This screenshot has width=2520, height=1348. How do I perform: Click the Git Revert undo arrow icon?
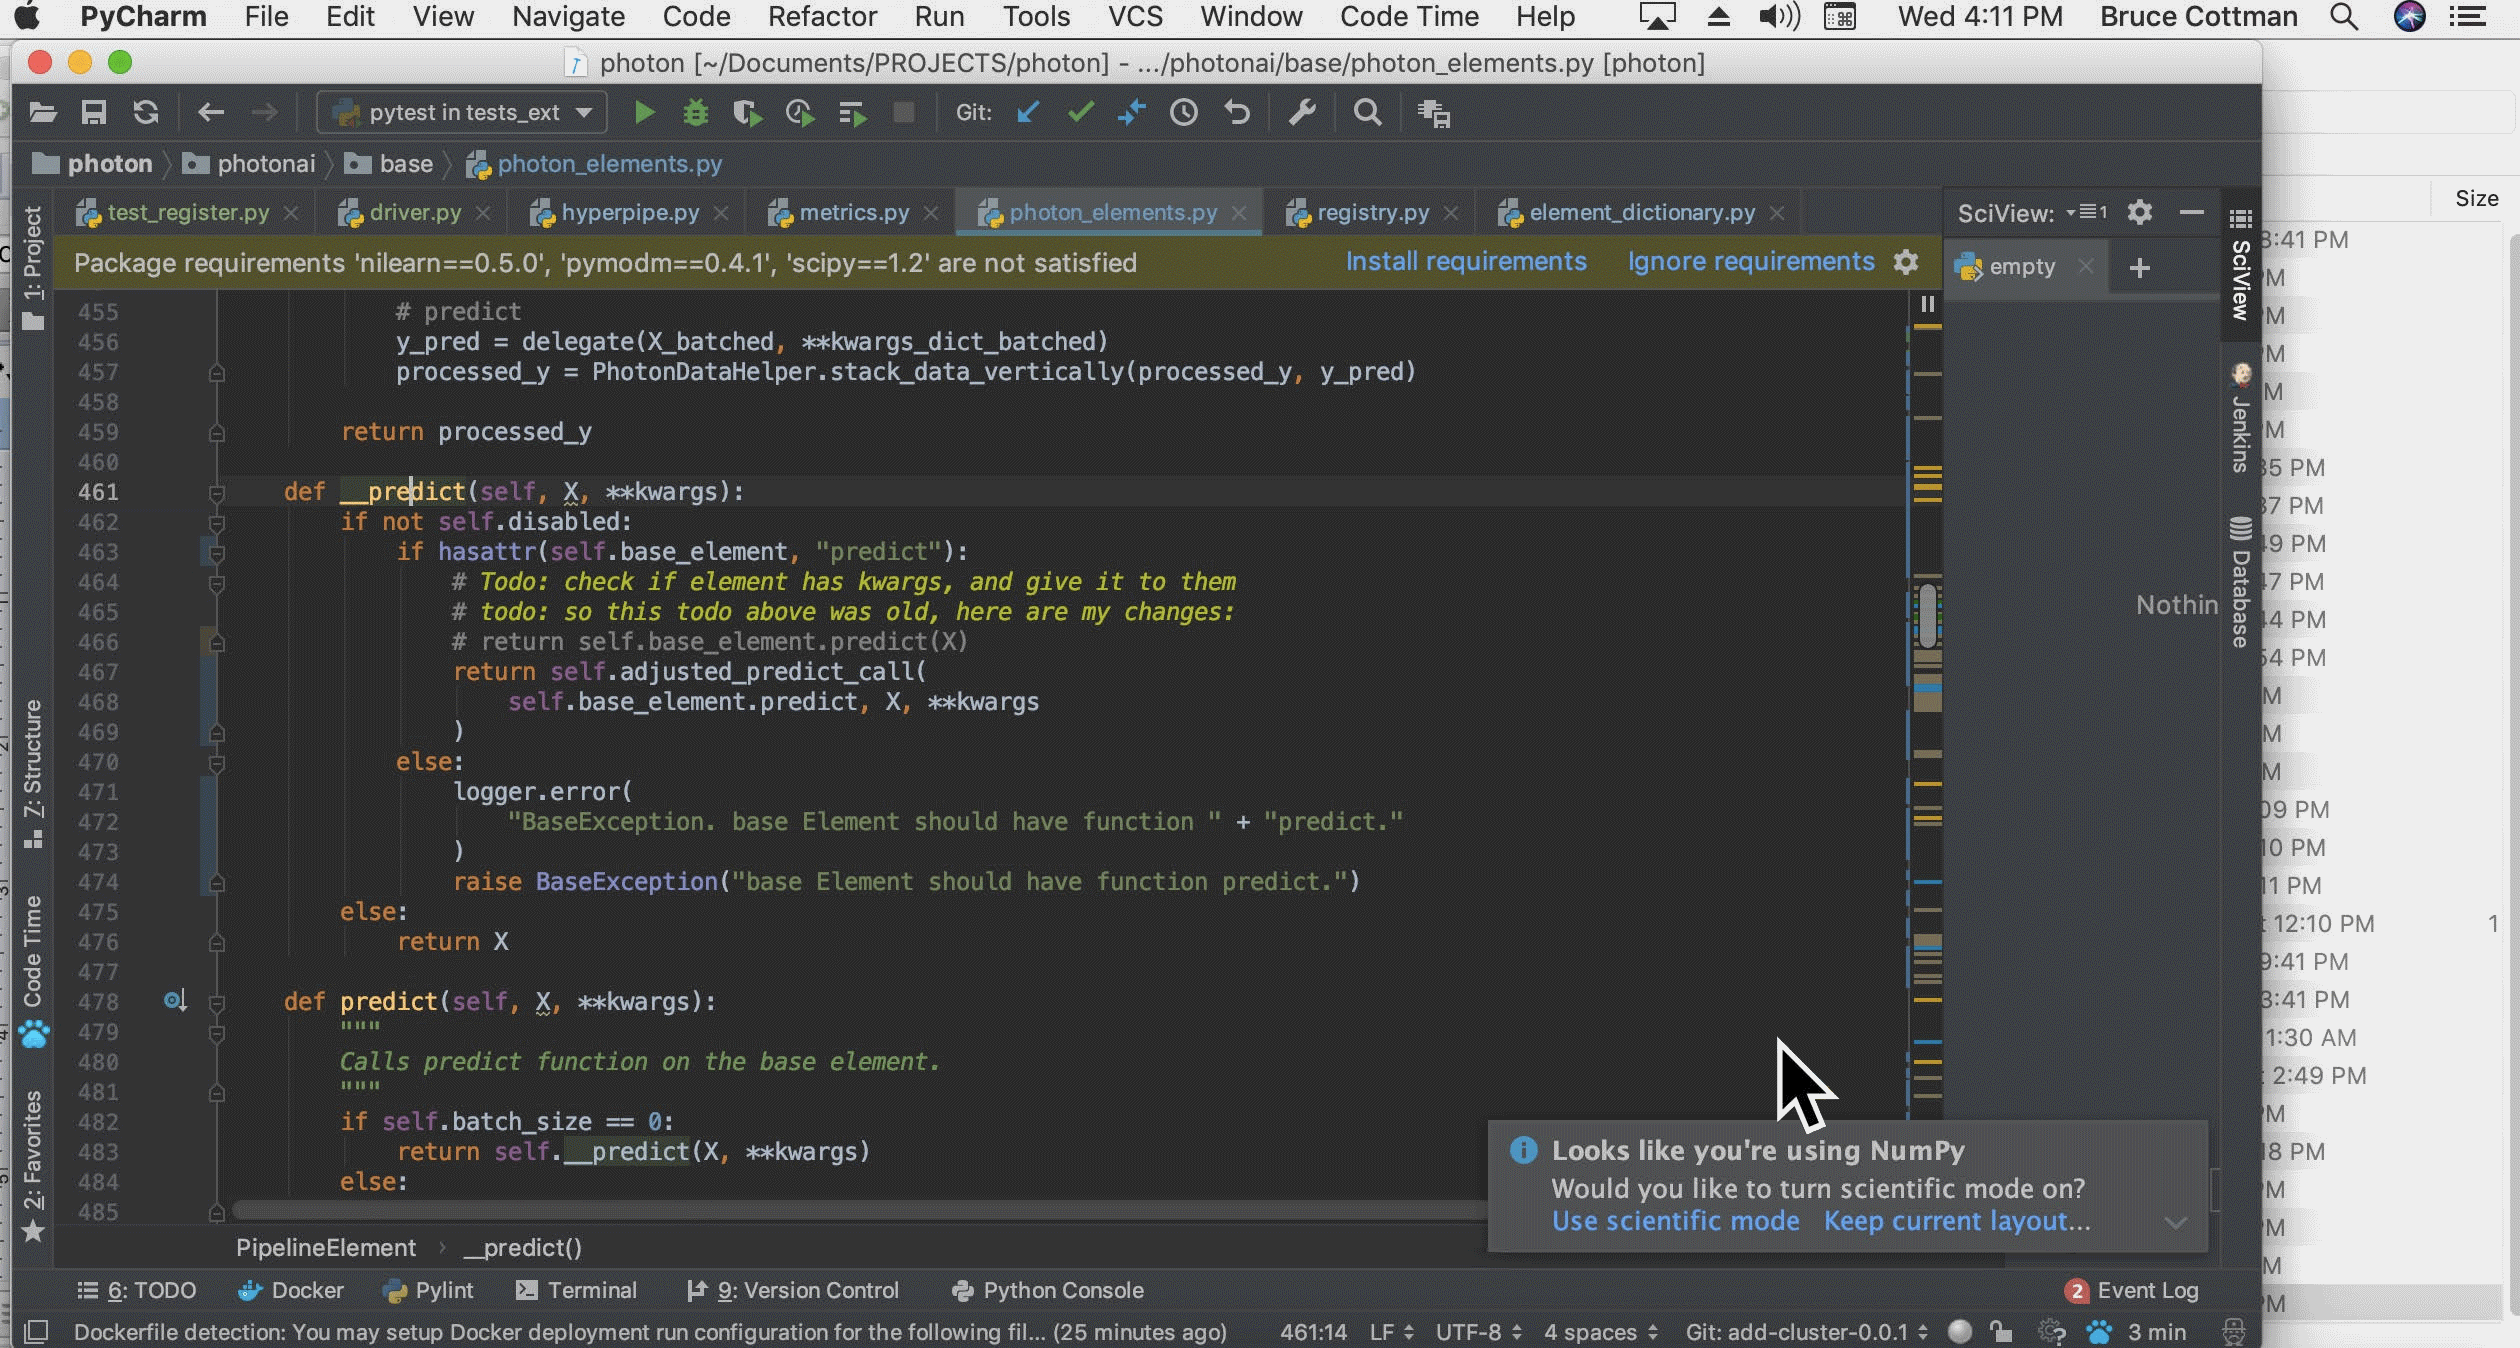pyautogui.click(x=1237, y=112)
